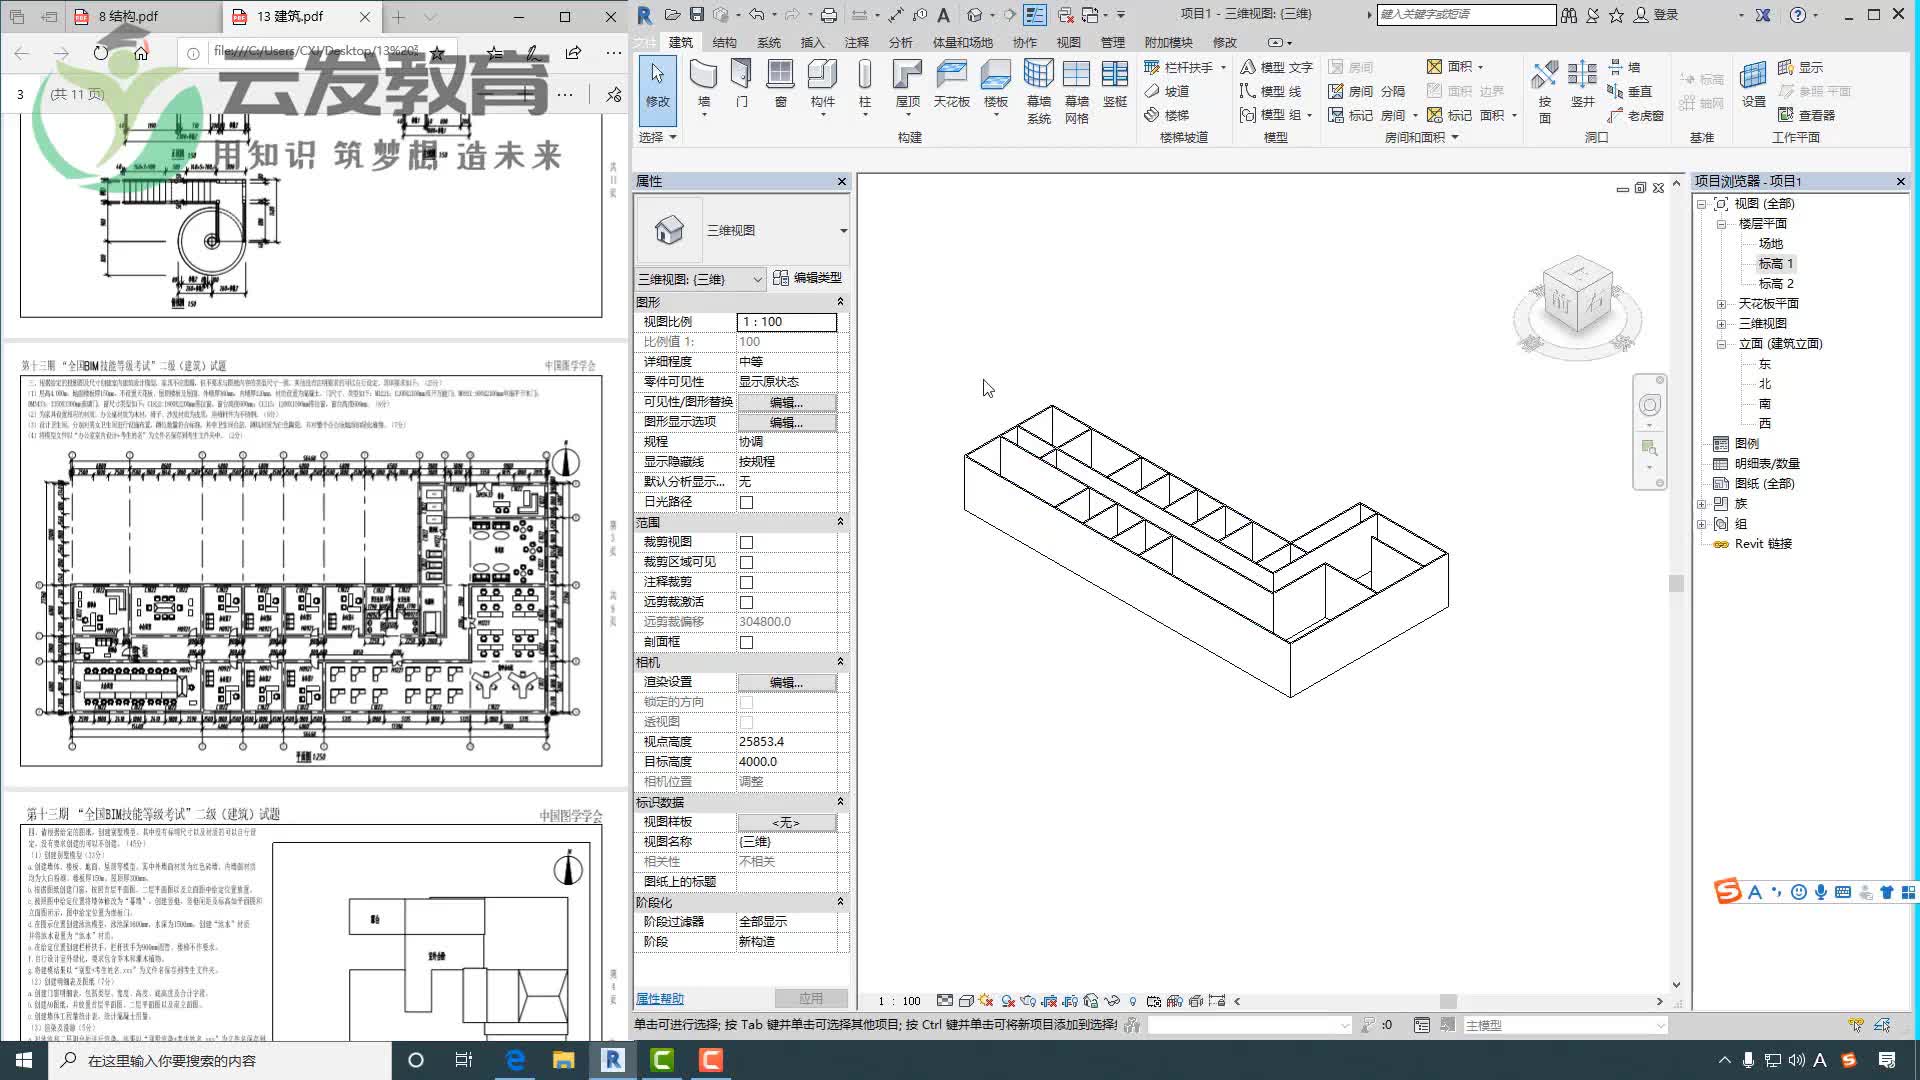Image resolution: width=1920 pixels, height=1080 pixels.
Task: Enable the 日光路径 sun path checkbox
Action: pyautogui.click(x=746, y=502)
